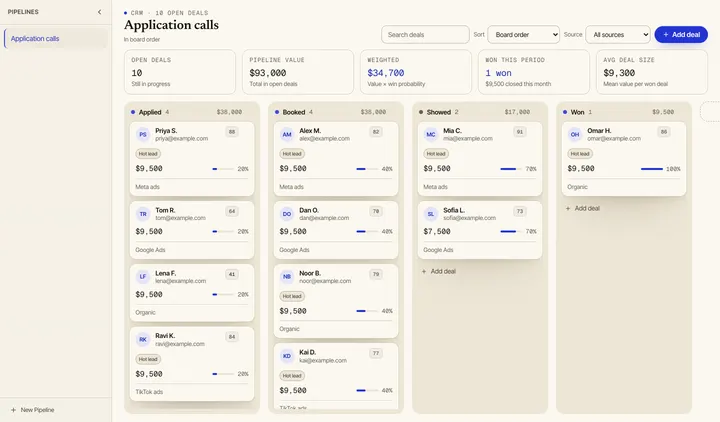The image size is (720, 422).
Task: Click Hot lead tag on Ravi K. card
Action: 148,359
